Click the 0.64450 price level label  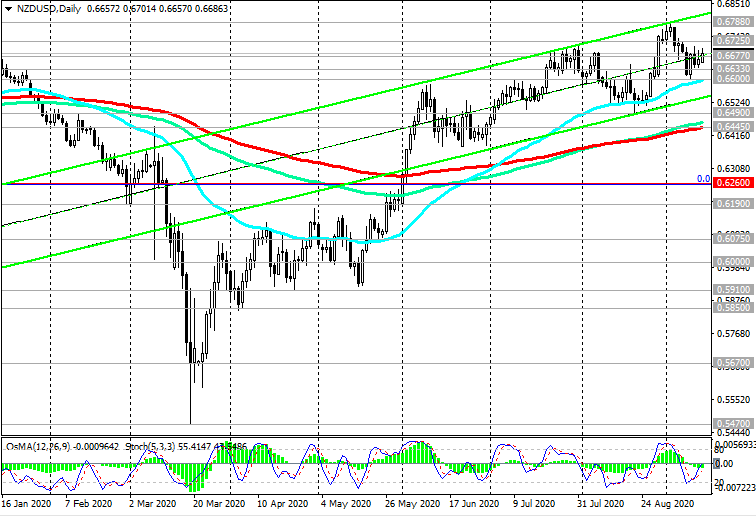coord(733,126)
